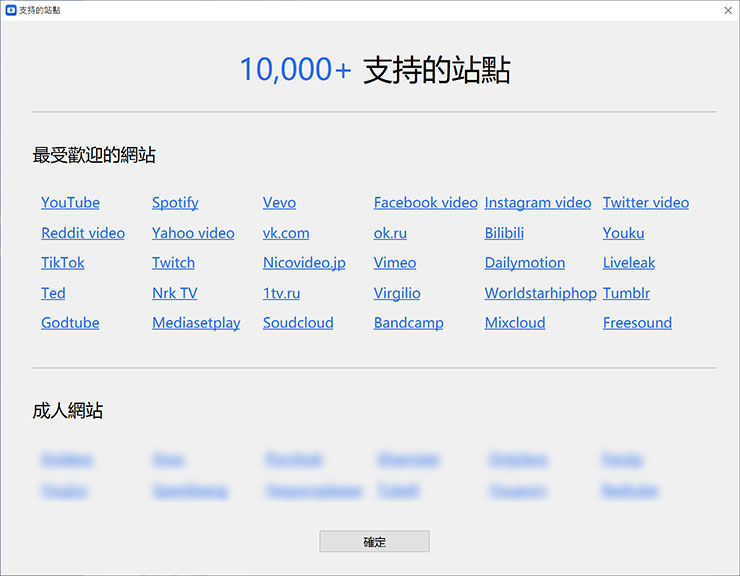740x576 pixels.
Task: Close the 支持的站點 dialog window
Action: click(x=728, y=10)
